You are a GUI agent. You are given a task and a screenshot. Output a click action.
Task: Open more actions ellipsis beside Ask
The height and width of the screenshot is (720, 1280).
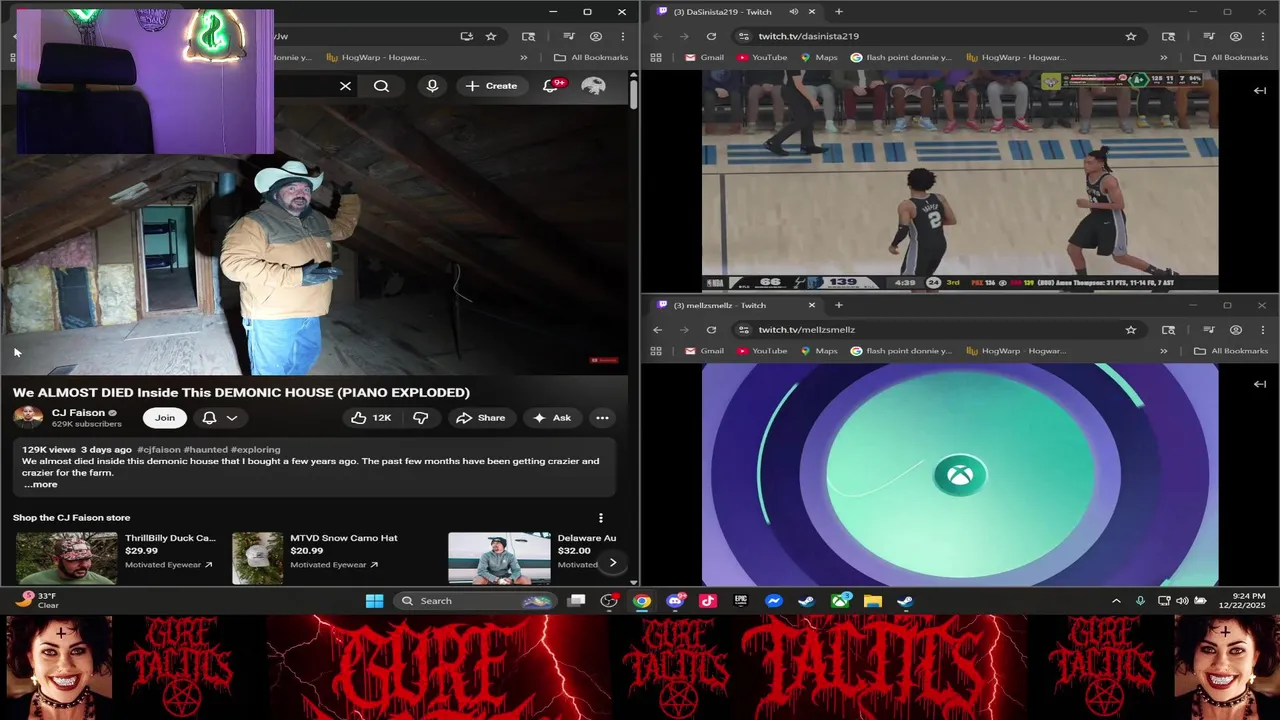[x=602, y=418]
